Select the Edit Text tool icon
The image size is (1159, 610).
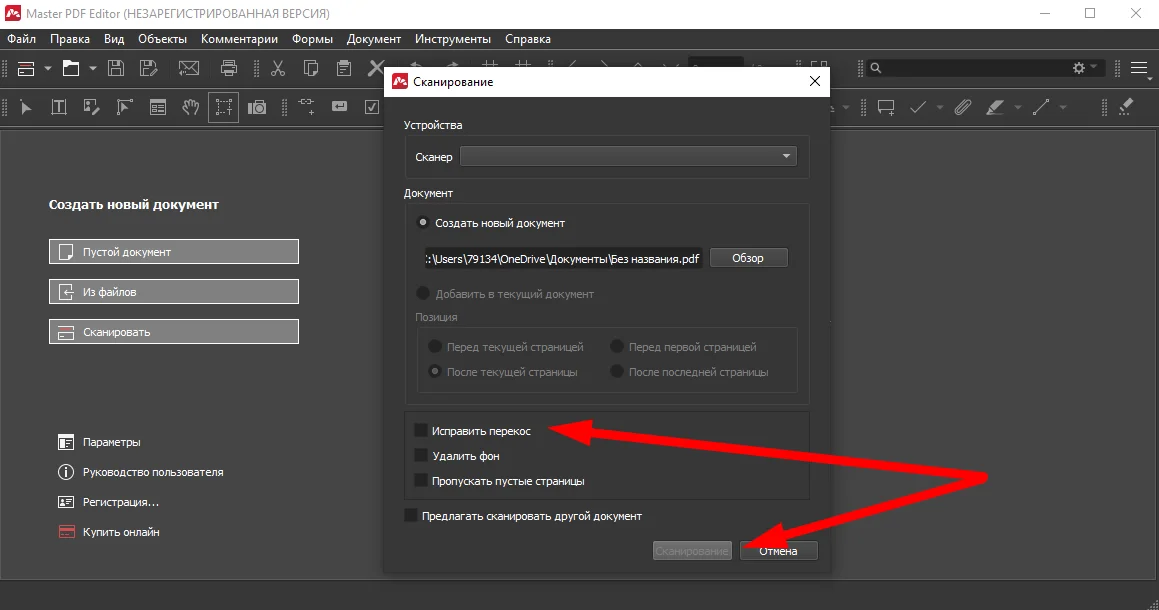coord(59,107)
